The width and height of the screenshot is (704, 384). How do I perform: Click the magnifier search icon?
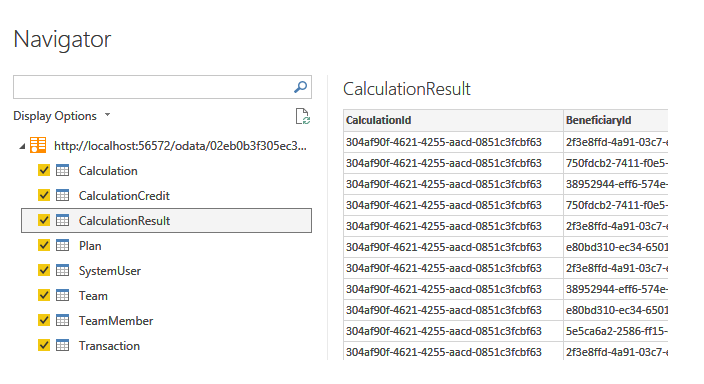300,87
